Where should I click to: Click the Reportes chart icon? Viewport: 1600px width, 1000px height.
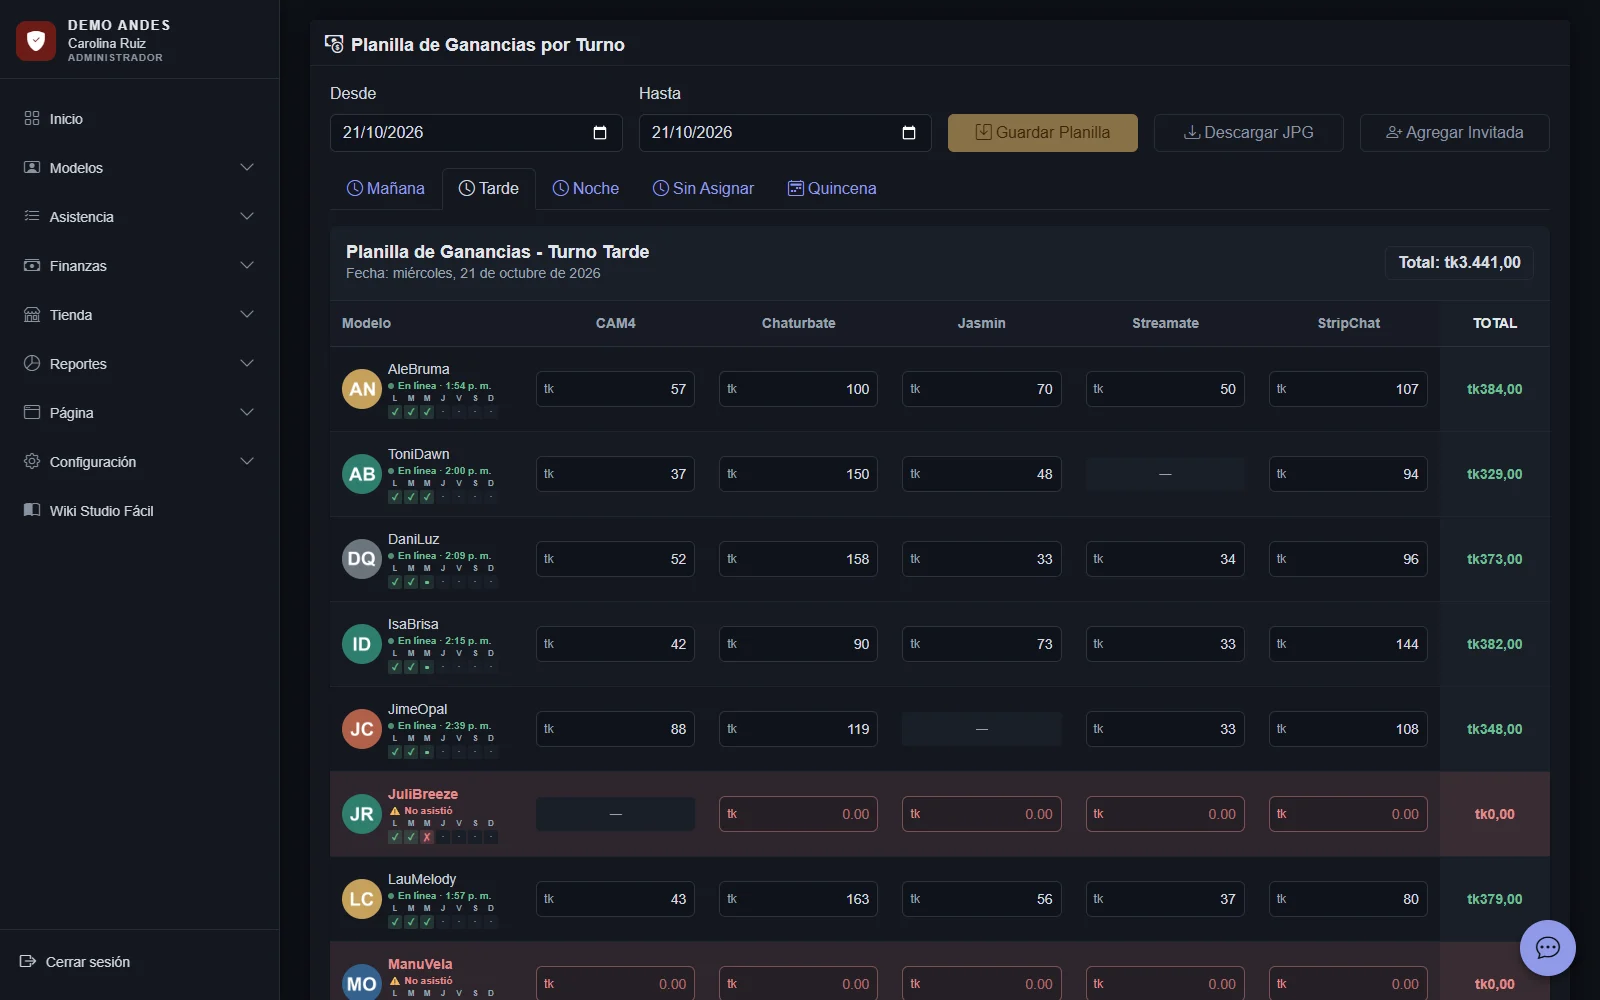32,363
